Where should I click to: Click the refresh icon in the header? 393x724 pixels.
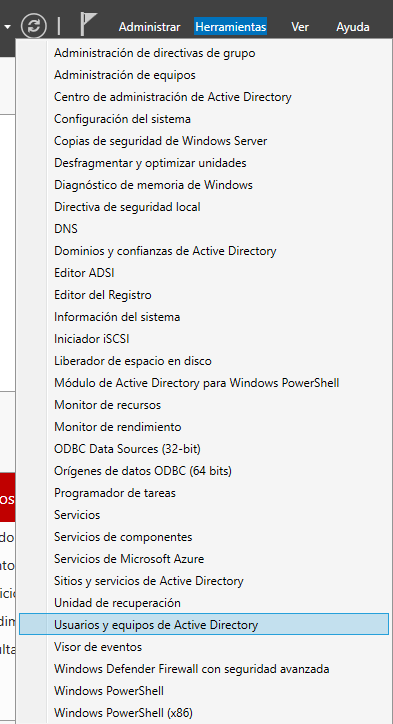[x=34, y=26]
